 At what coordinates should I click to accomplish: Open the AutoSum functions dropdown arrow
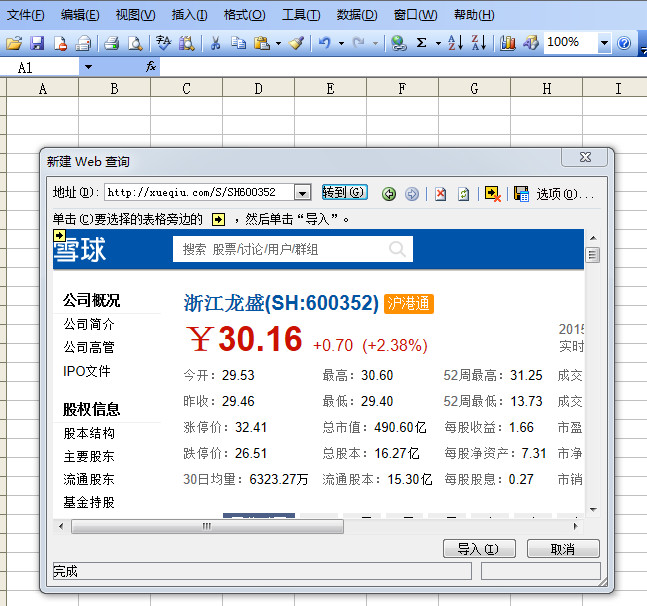click(x=438, y=43)
